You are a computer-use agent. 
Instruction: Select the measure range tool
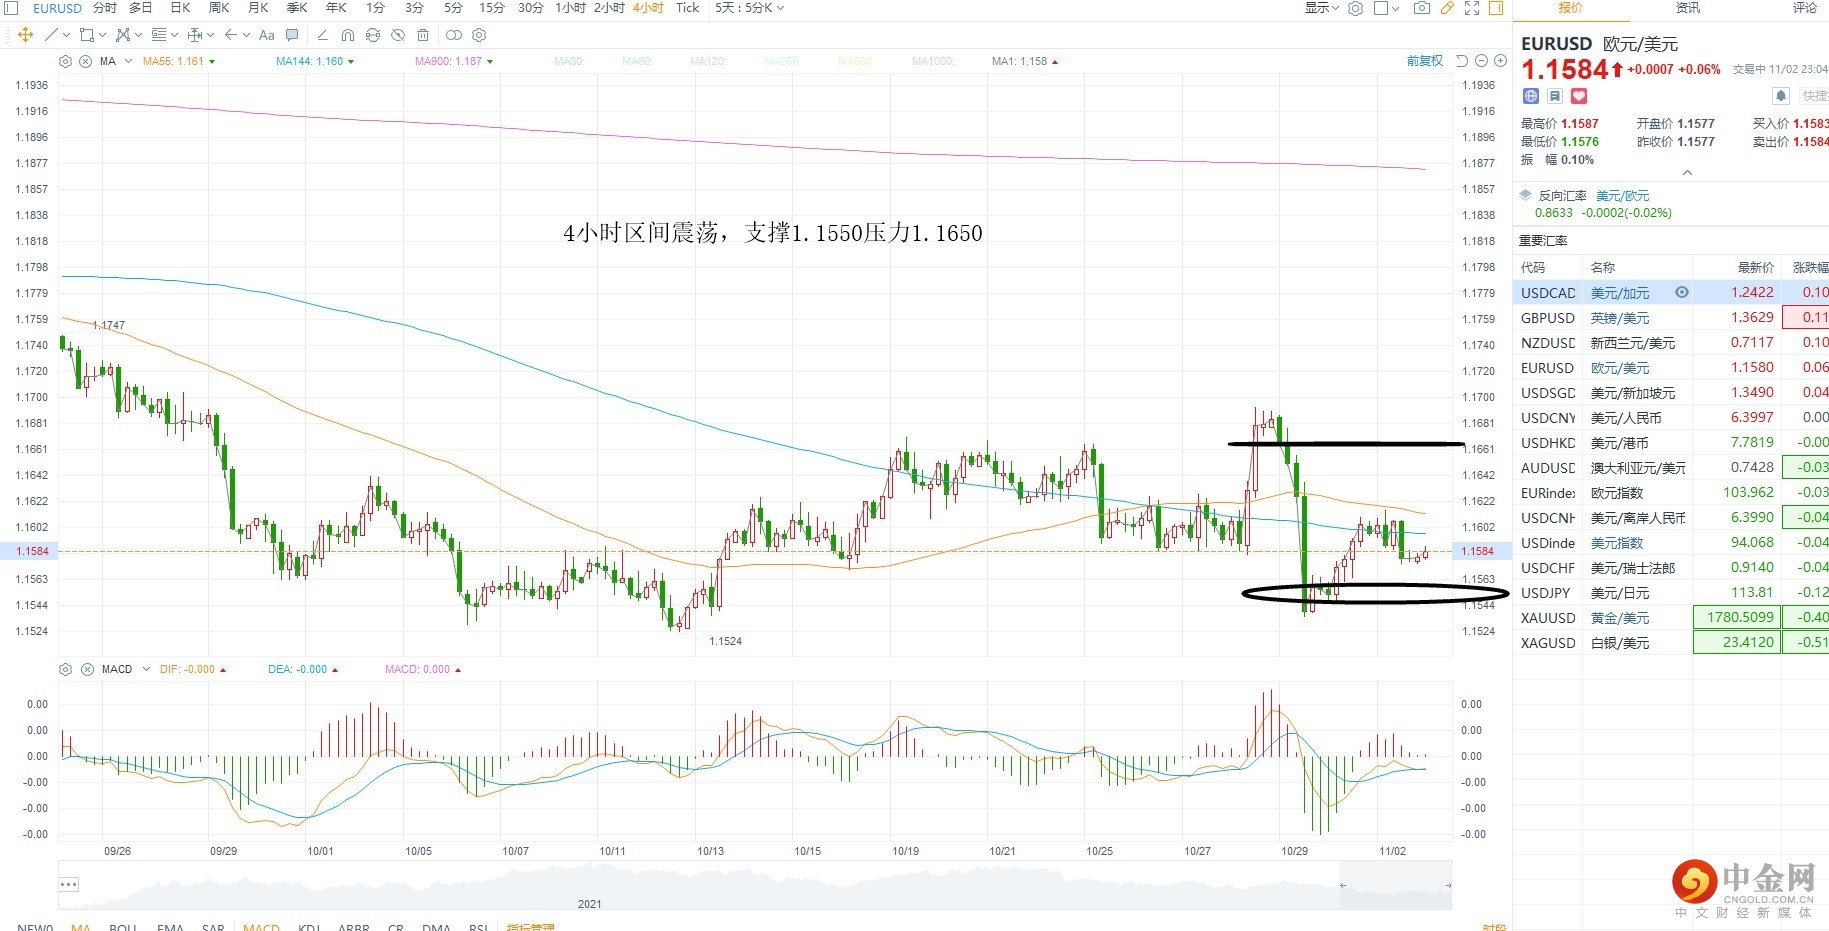click(195, 35)
